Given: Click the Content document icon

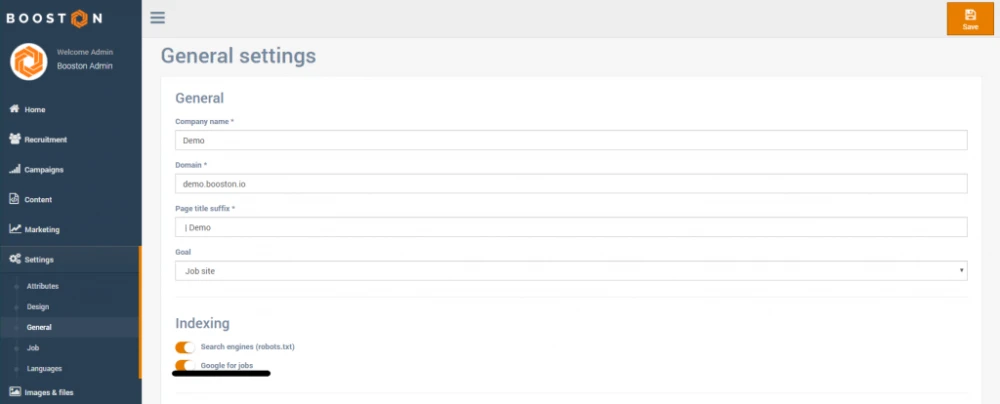Looking at the screenshot, I should point(15,199).
